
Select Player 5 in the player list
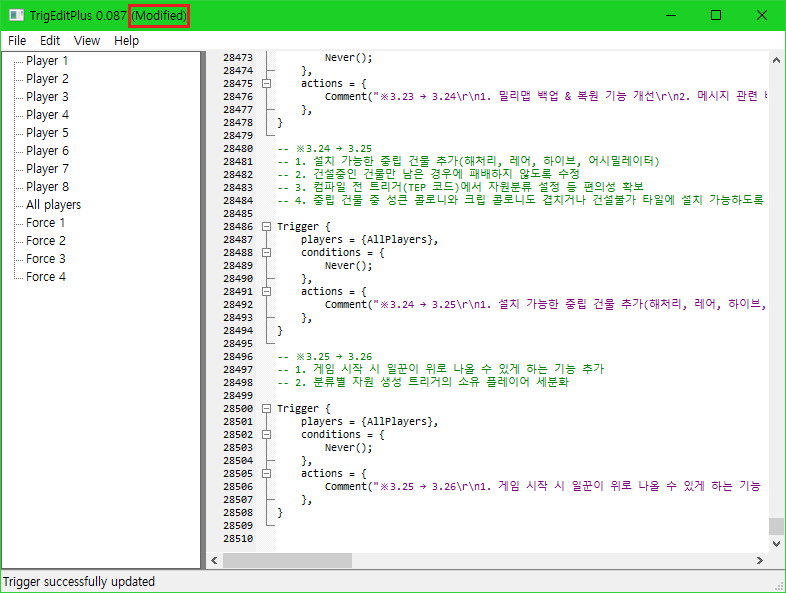click(47, 133)
